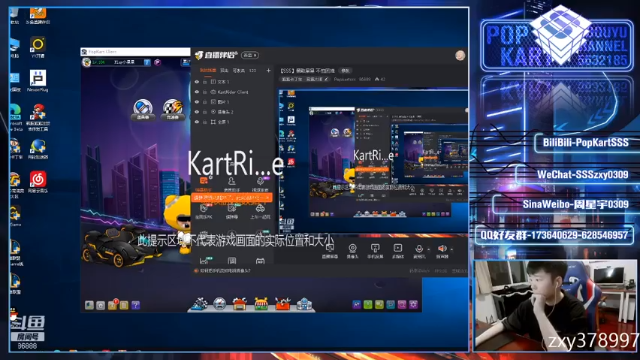Screen dimensions: 640x360
Task: Open the user avatar in streaming app
Action: [460, 55]
